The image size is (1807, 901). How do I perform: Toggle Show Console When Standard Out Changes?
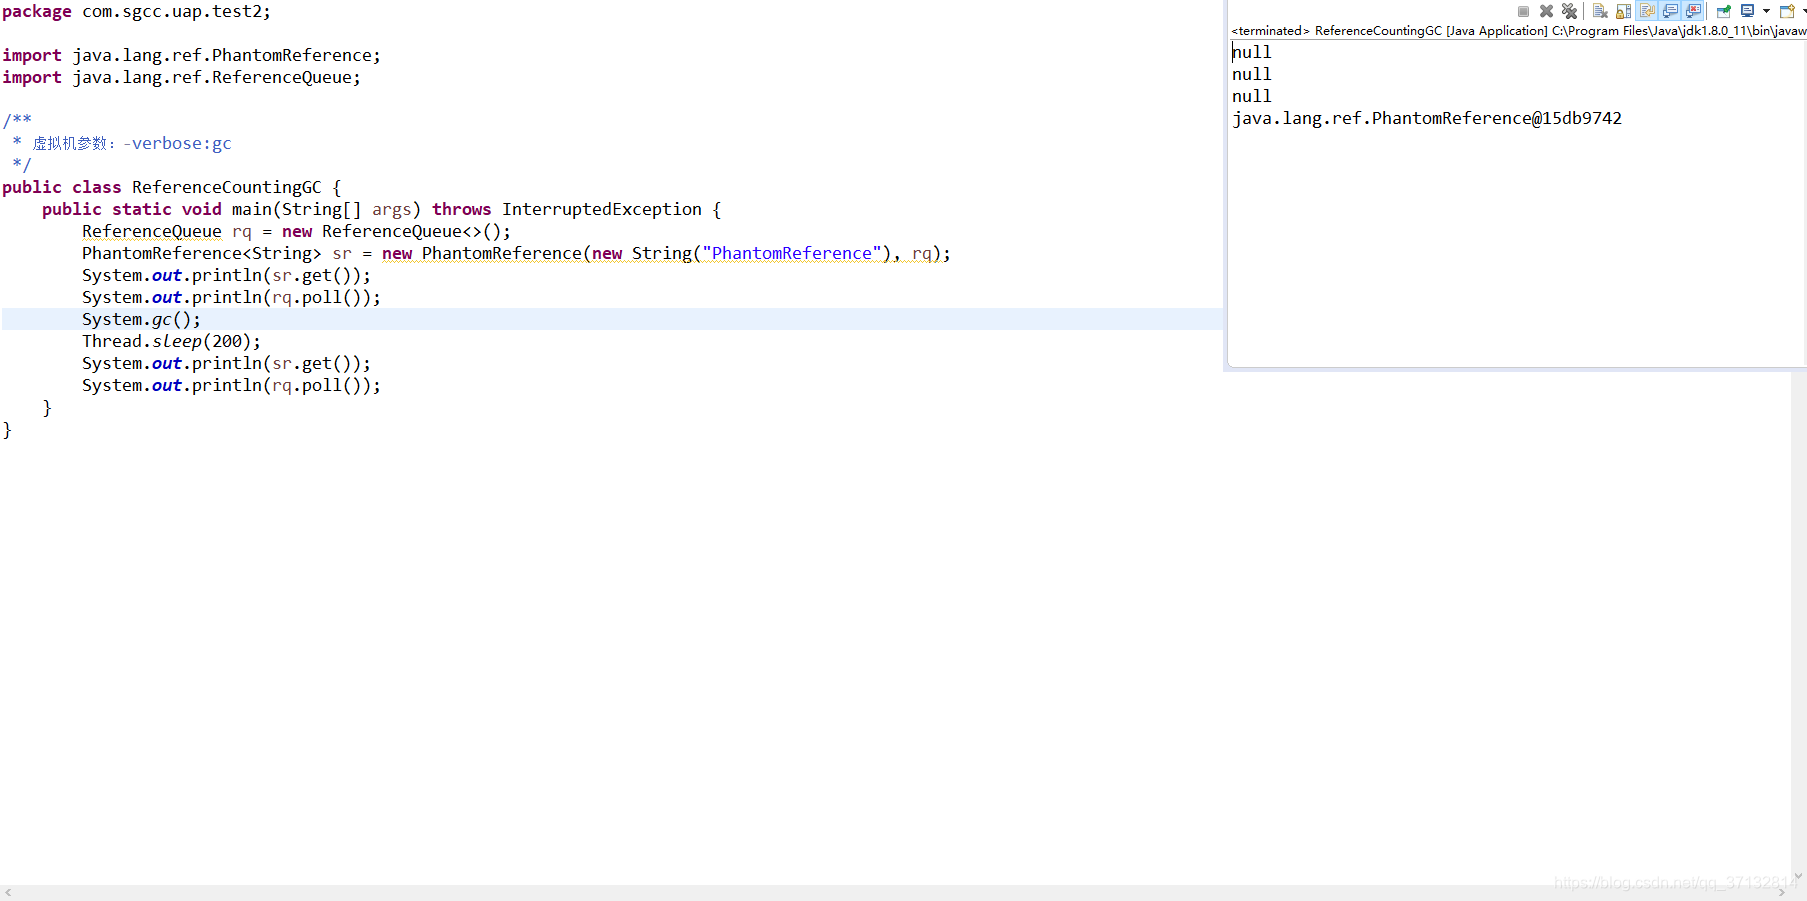point(1670,11)
